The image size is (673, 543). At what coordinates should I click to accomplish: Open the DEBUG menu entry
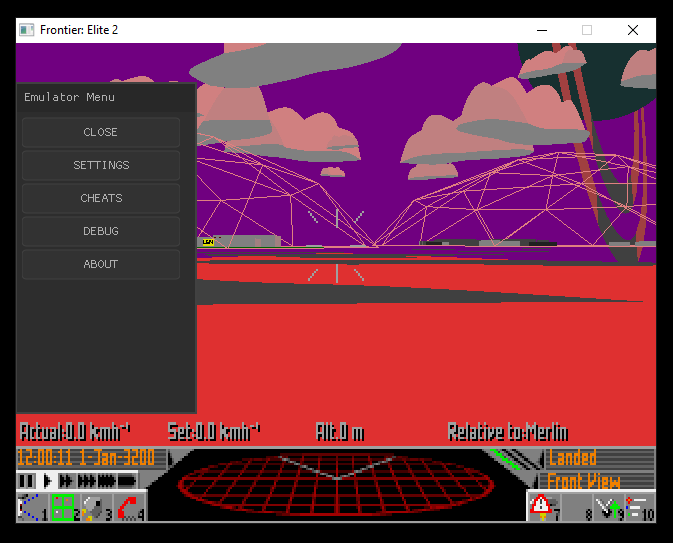pyautogui.click(x=101, y=231)
